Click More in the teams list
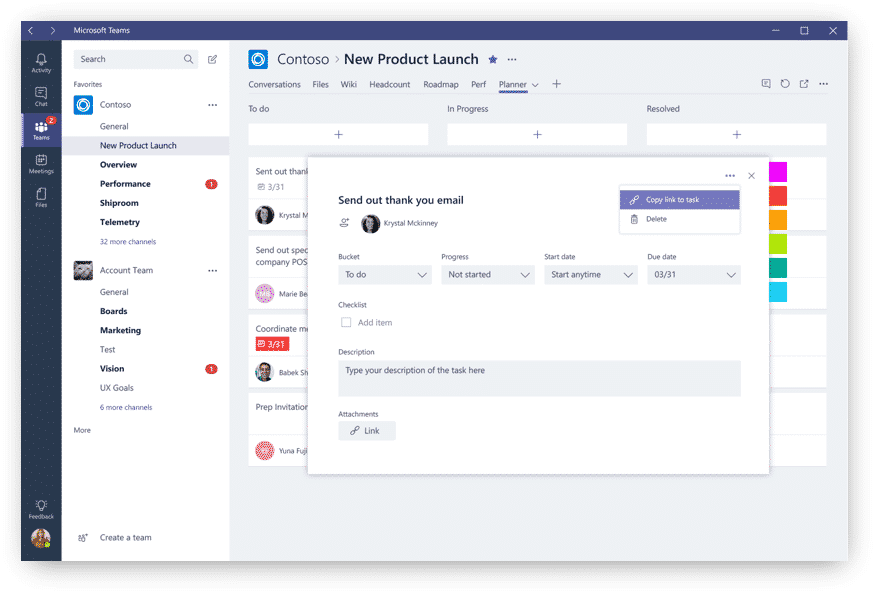Viewport: 873px width, 592px height. [82, 430]
